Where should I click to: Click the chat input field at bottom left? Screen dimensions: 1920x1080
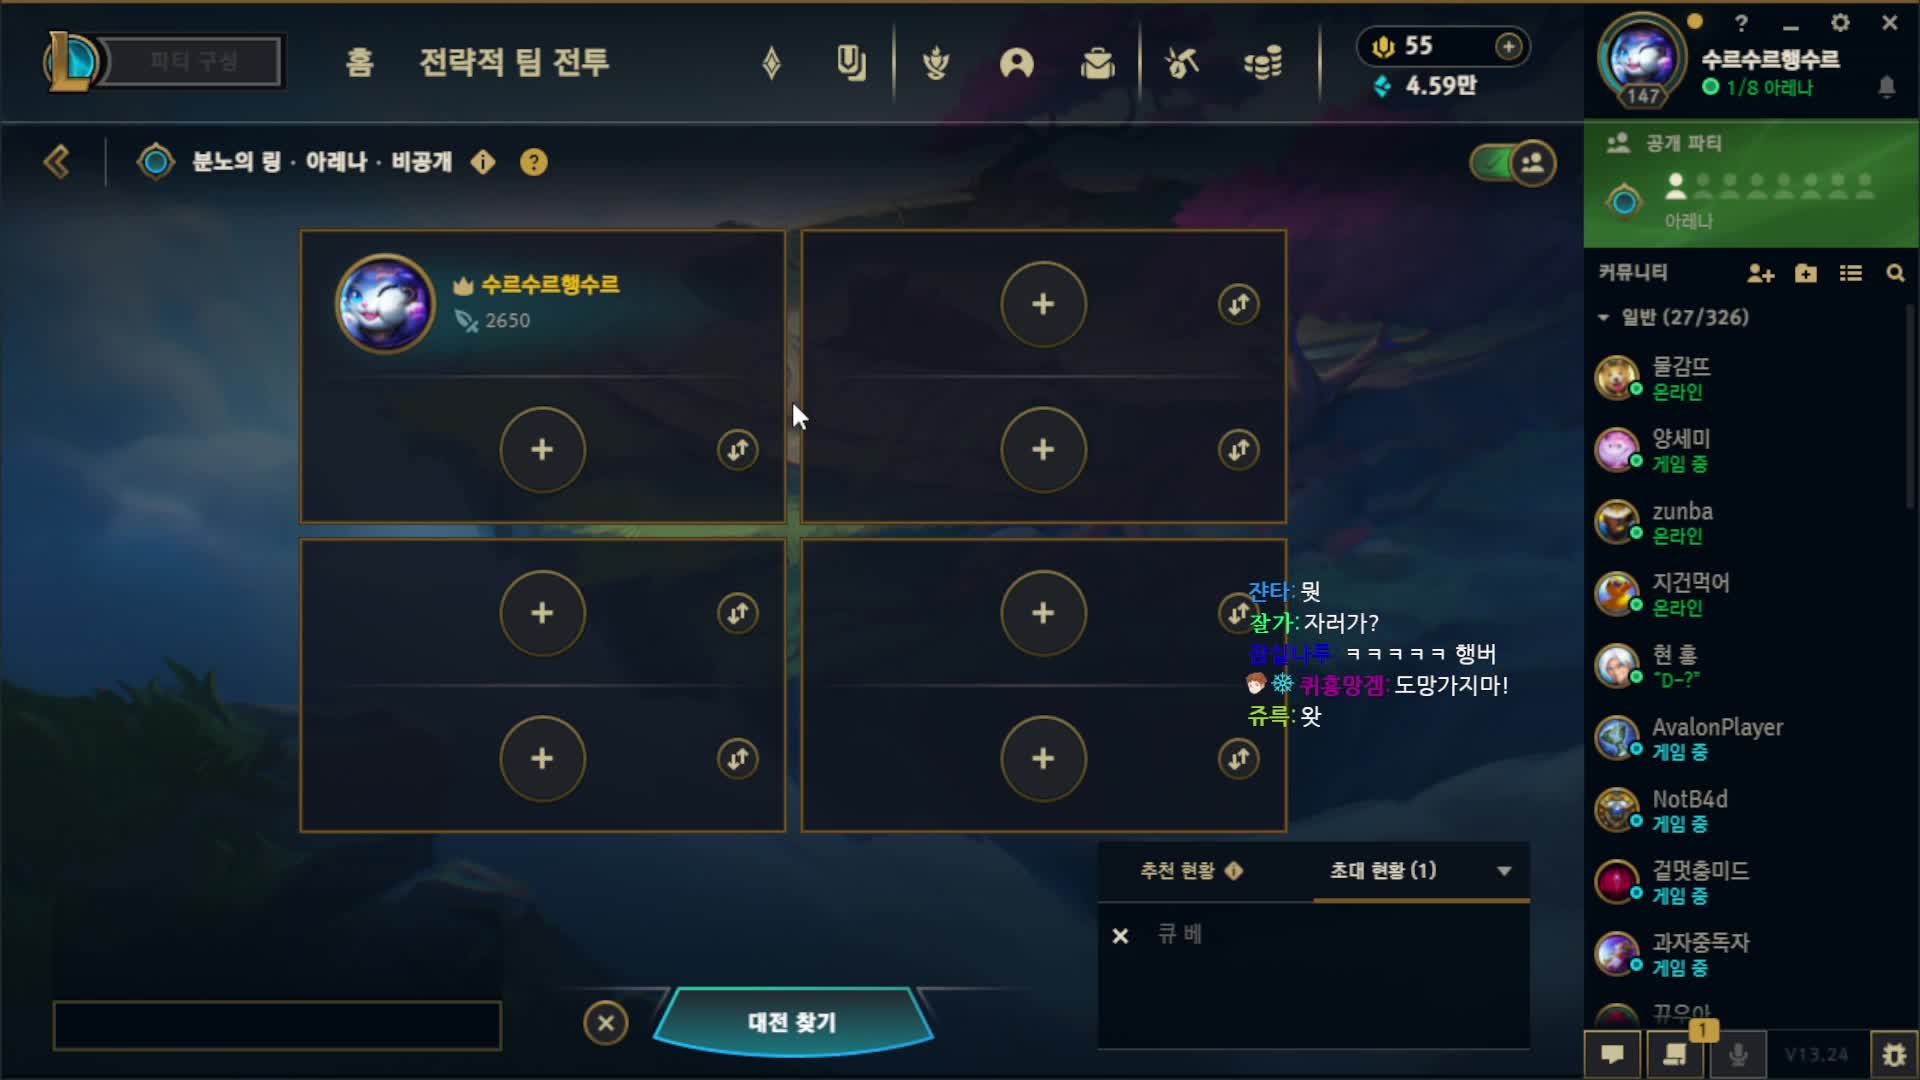point(277,1025)
